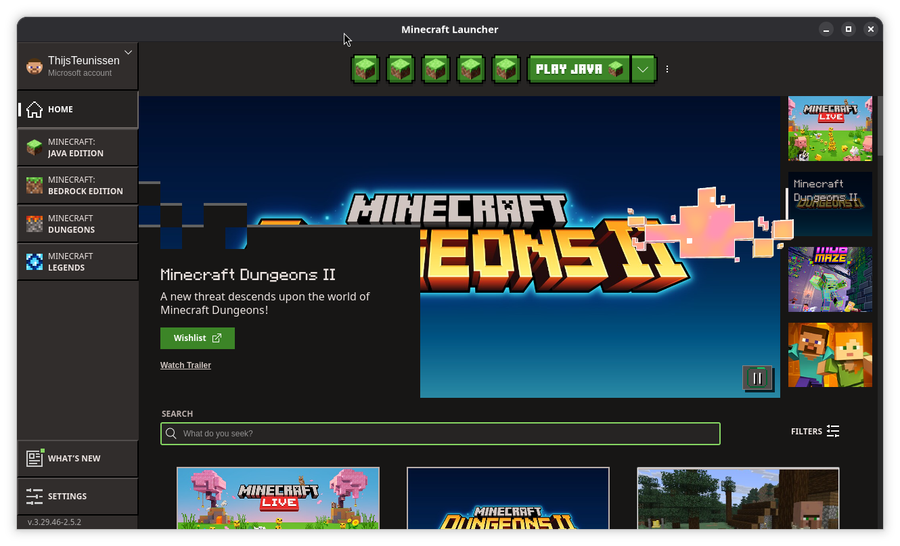Open the three-dot more options menu

point(667,69)
